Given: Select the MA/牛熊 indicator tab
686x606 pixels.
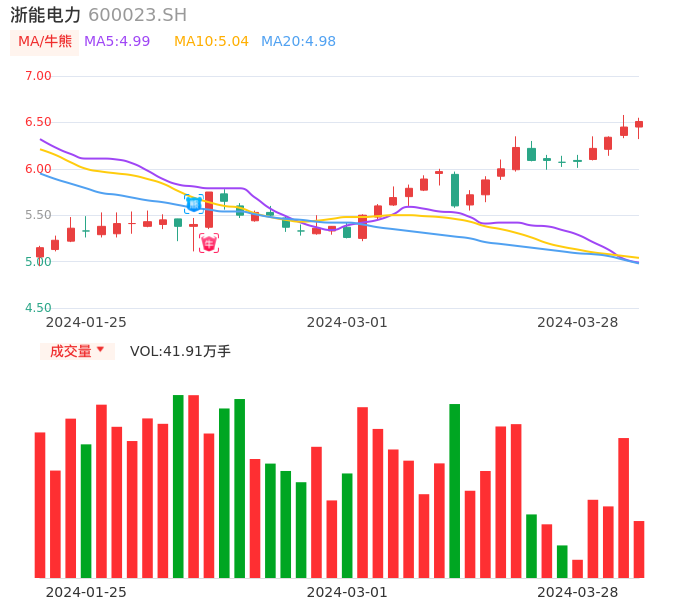Looking at the screenshot, I should [45, 42].
